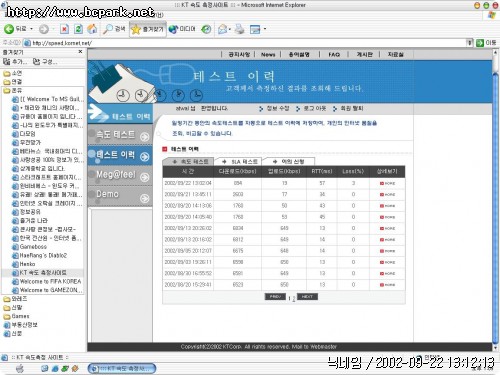Select the KT 속도 측정사이트 favorite
The width and height of the screenshot is (500, 375).
coord(39,273)
